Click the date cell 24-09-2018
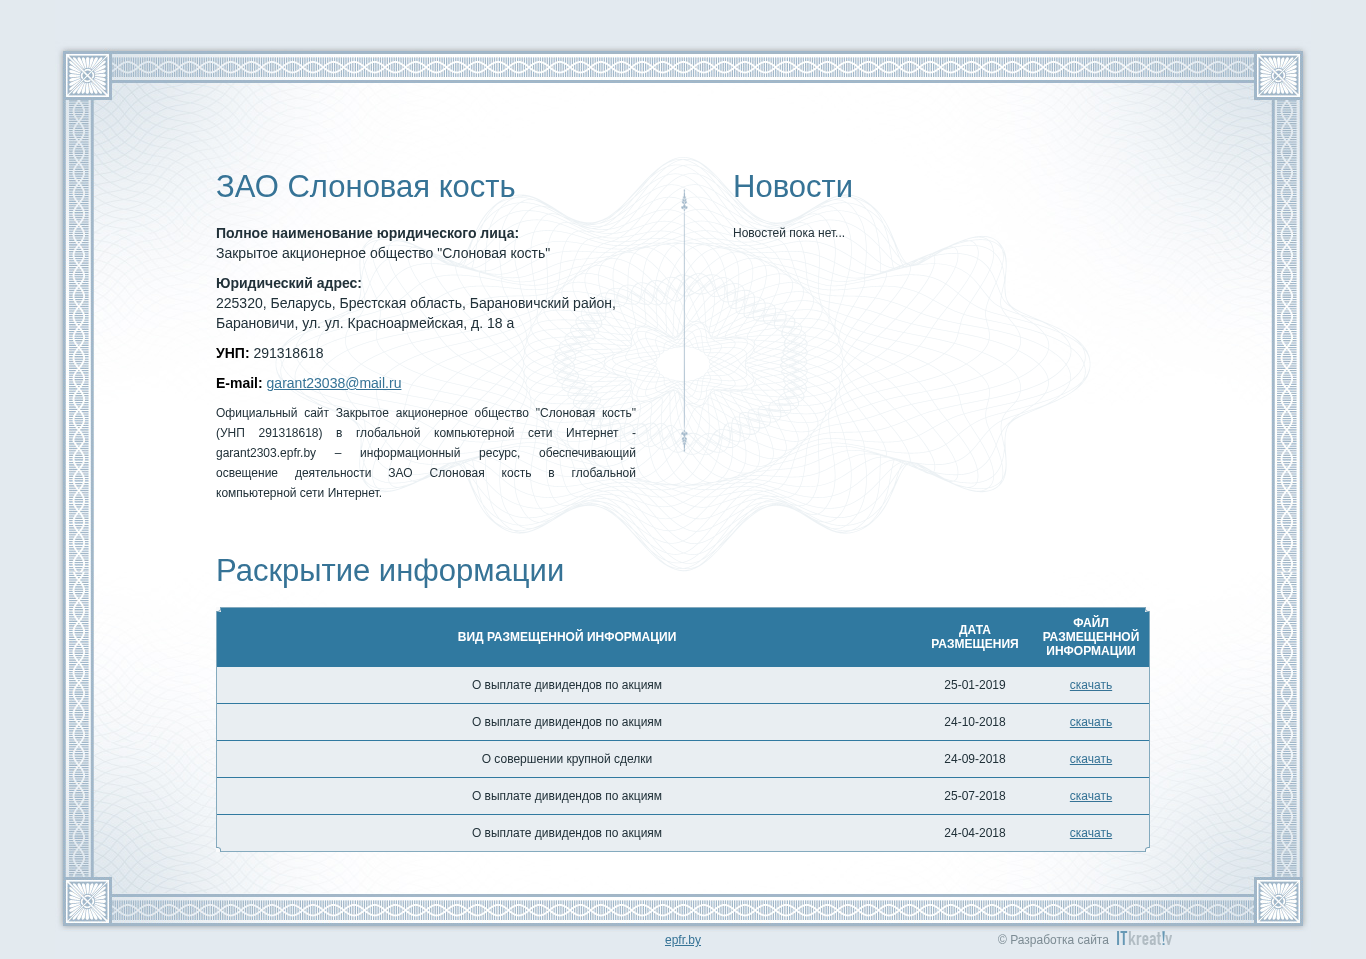Screen dimensions: 1366x959 975,759
